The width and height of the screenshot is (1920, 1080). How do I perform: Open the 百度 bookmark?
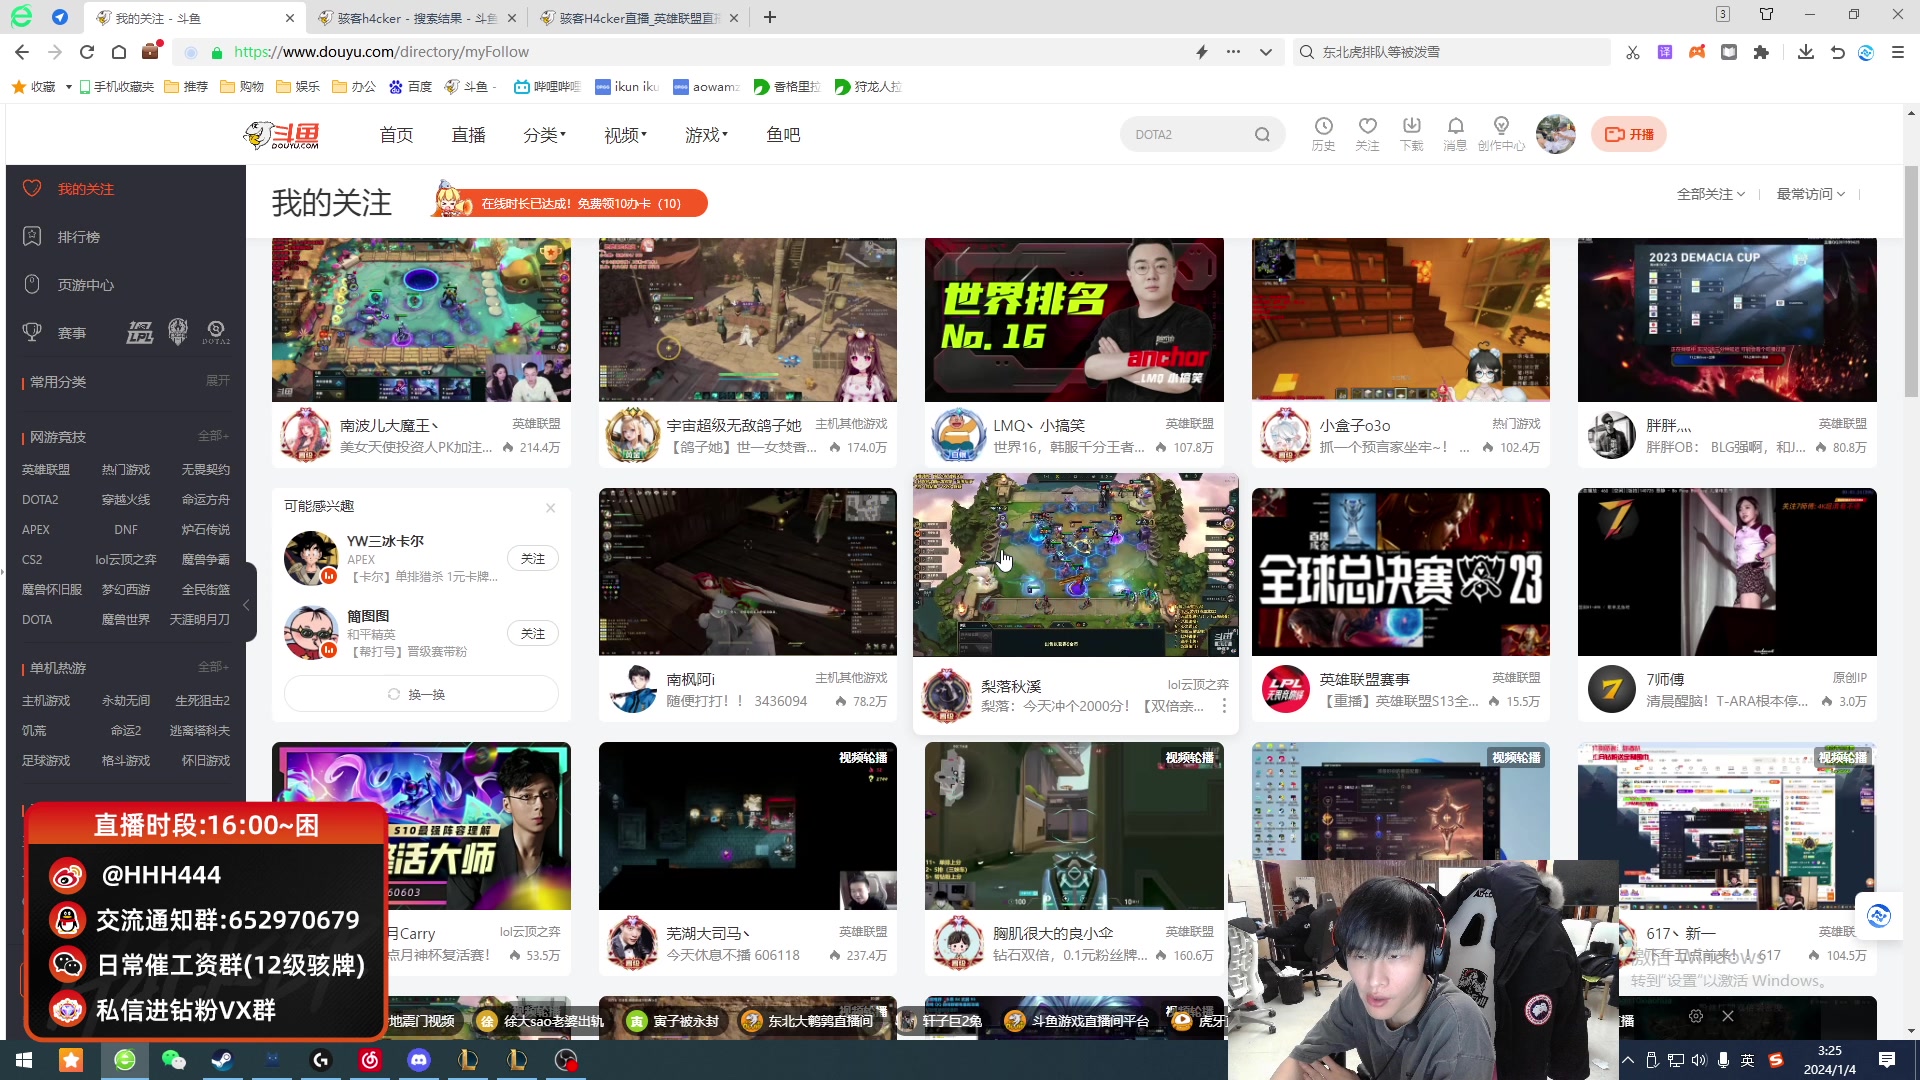tap(410, 87)
